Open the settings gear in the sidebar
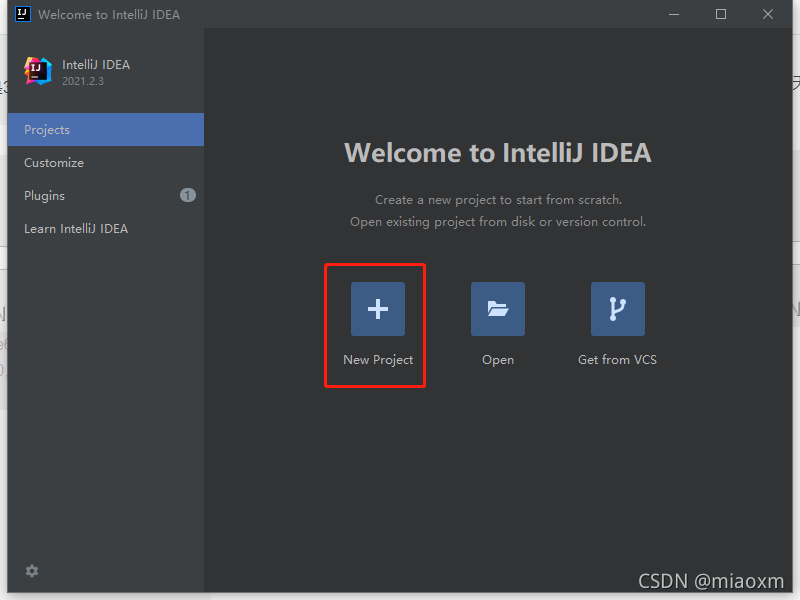This screenshot has width=800, height=600. point(32,571)
